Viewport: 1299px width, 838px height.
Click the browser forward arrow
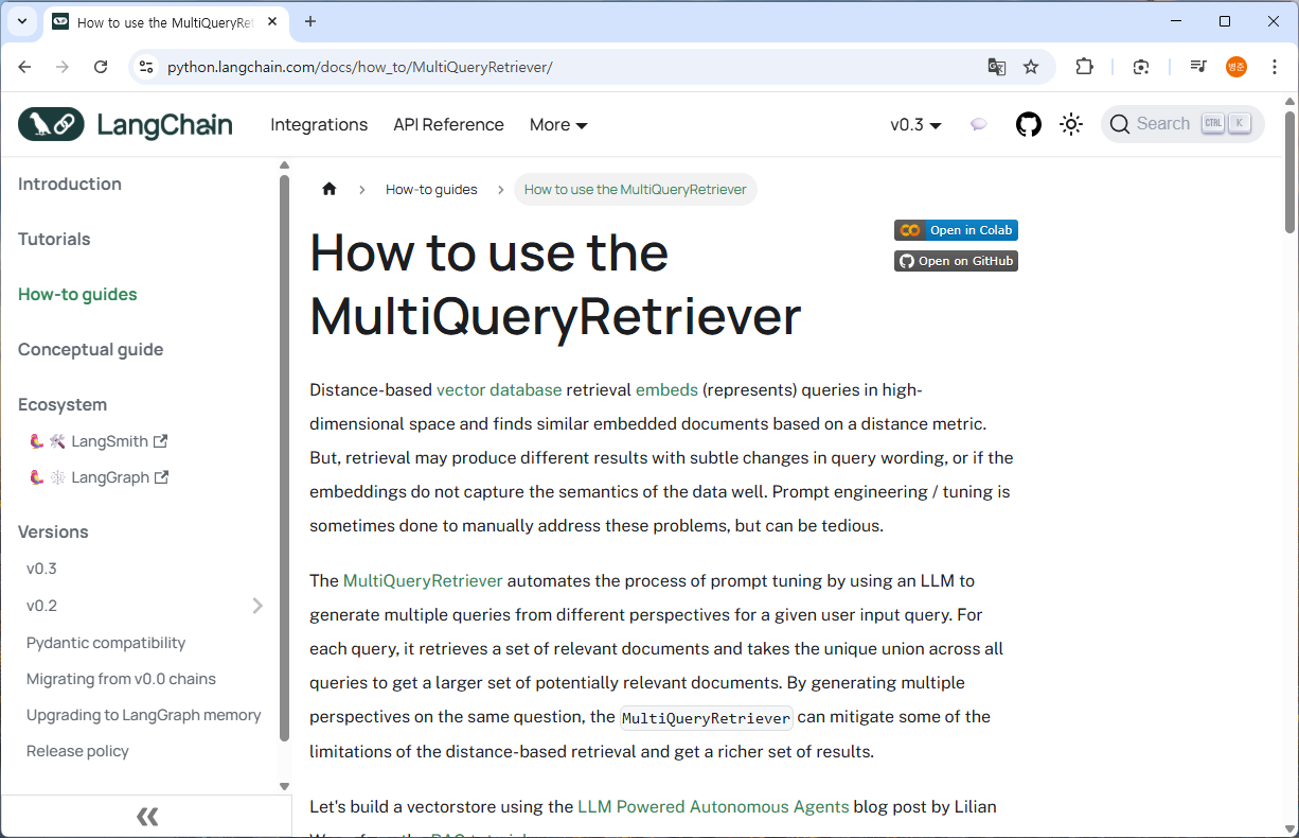tap(63, 67)
